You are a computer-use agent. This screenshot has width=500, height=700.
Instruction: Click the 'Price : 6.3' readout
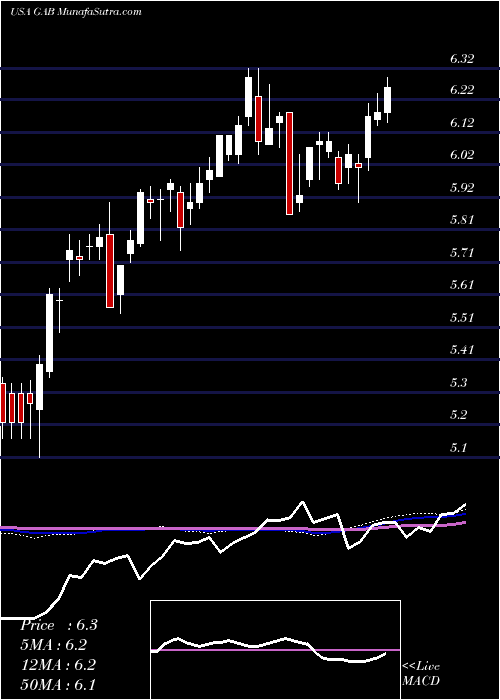[x=58, y=625]
